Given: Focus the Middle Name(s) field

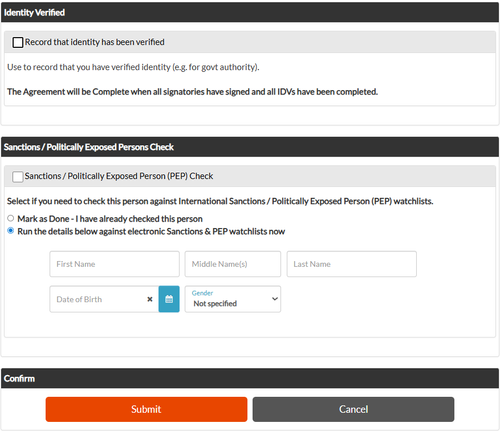Looking at the screenshot, I should coord(233,264).
